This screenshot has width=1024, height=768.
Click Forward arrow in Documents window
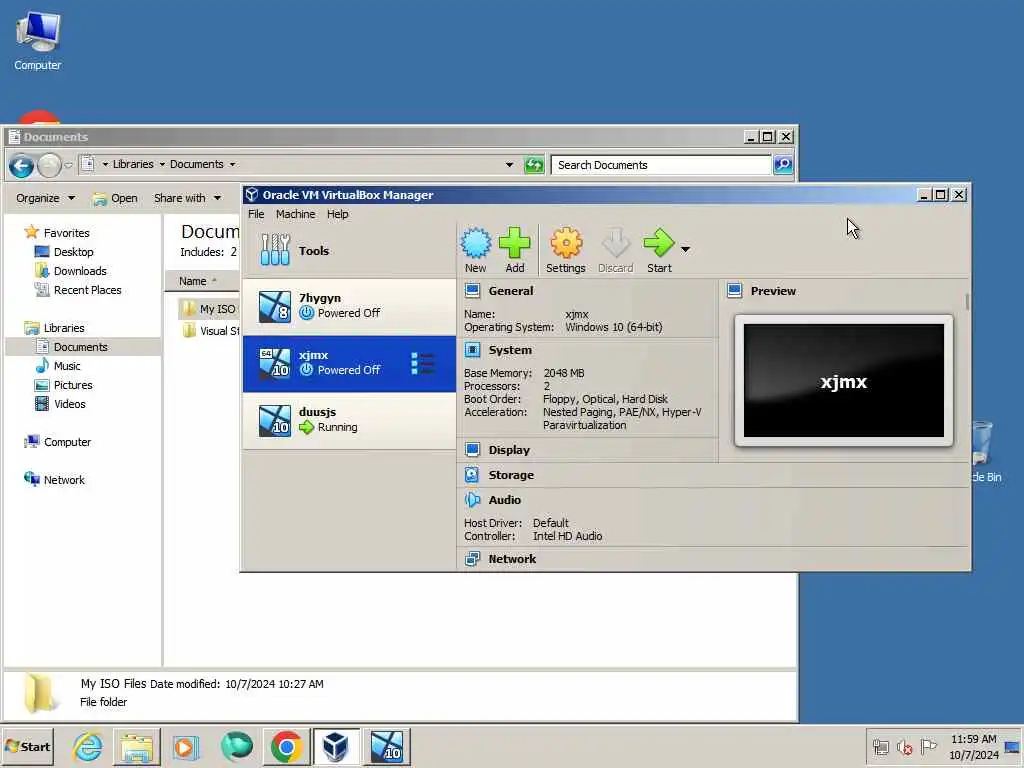click(x=49, y=166)
